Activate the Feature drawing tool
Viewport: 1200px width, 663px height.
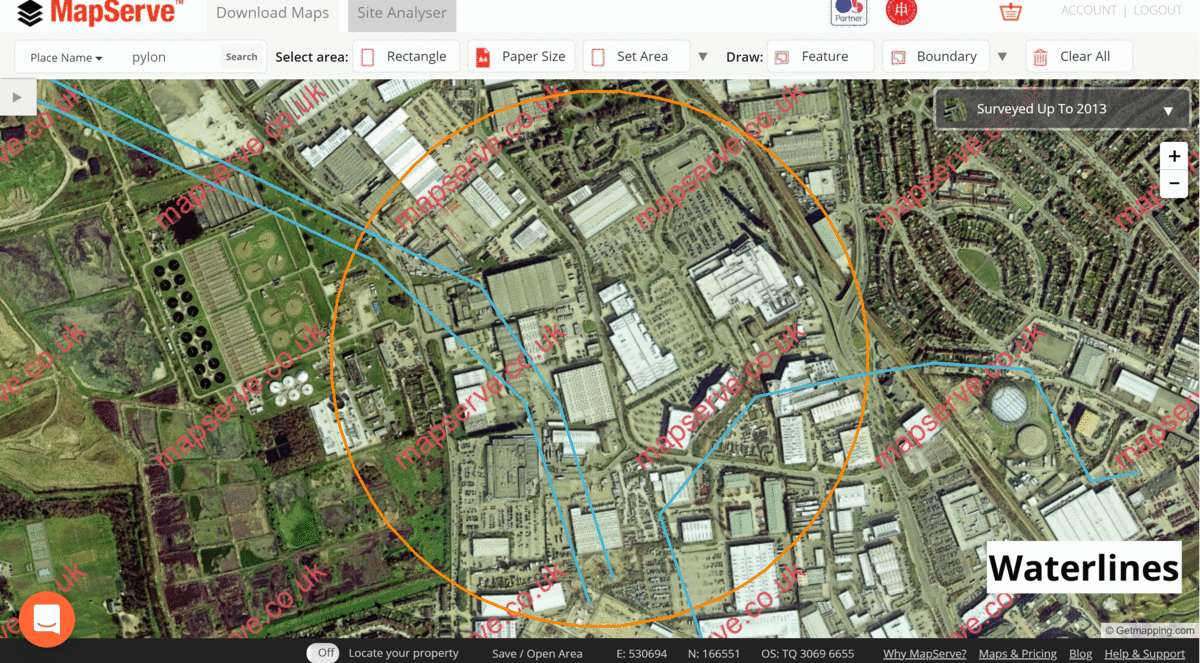point(820,56)
